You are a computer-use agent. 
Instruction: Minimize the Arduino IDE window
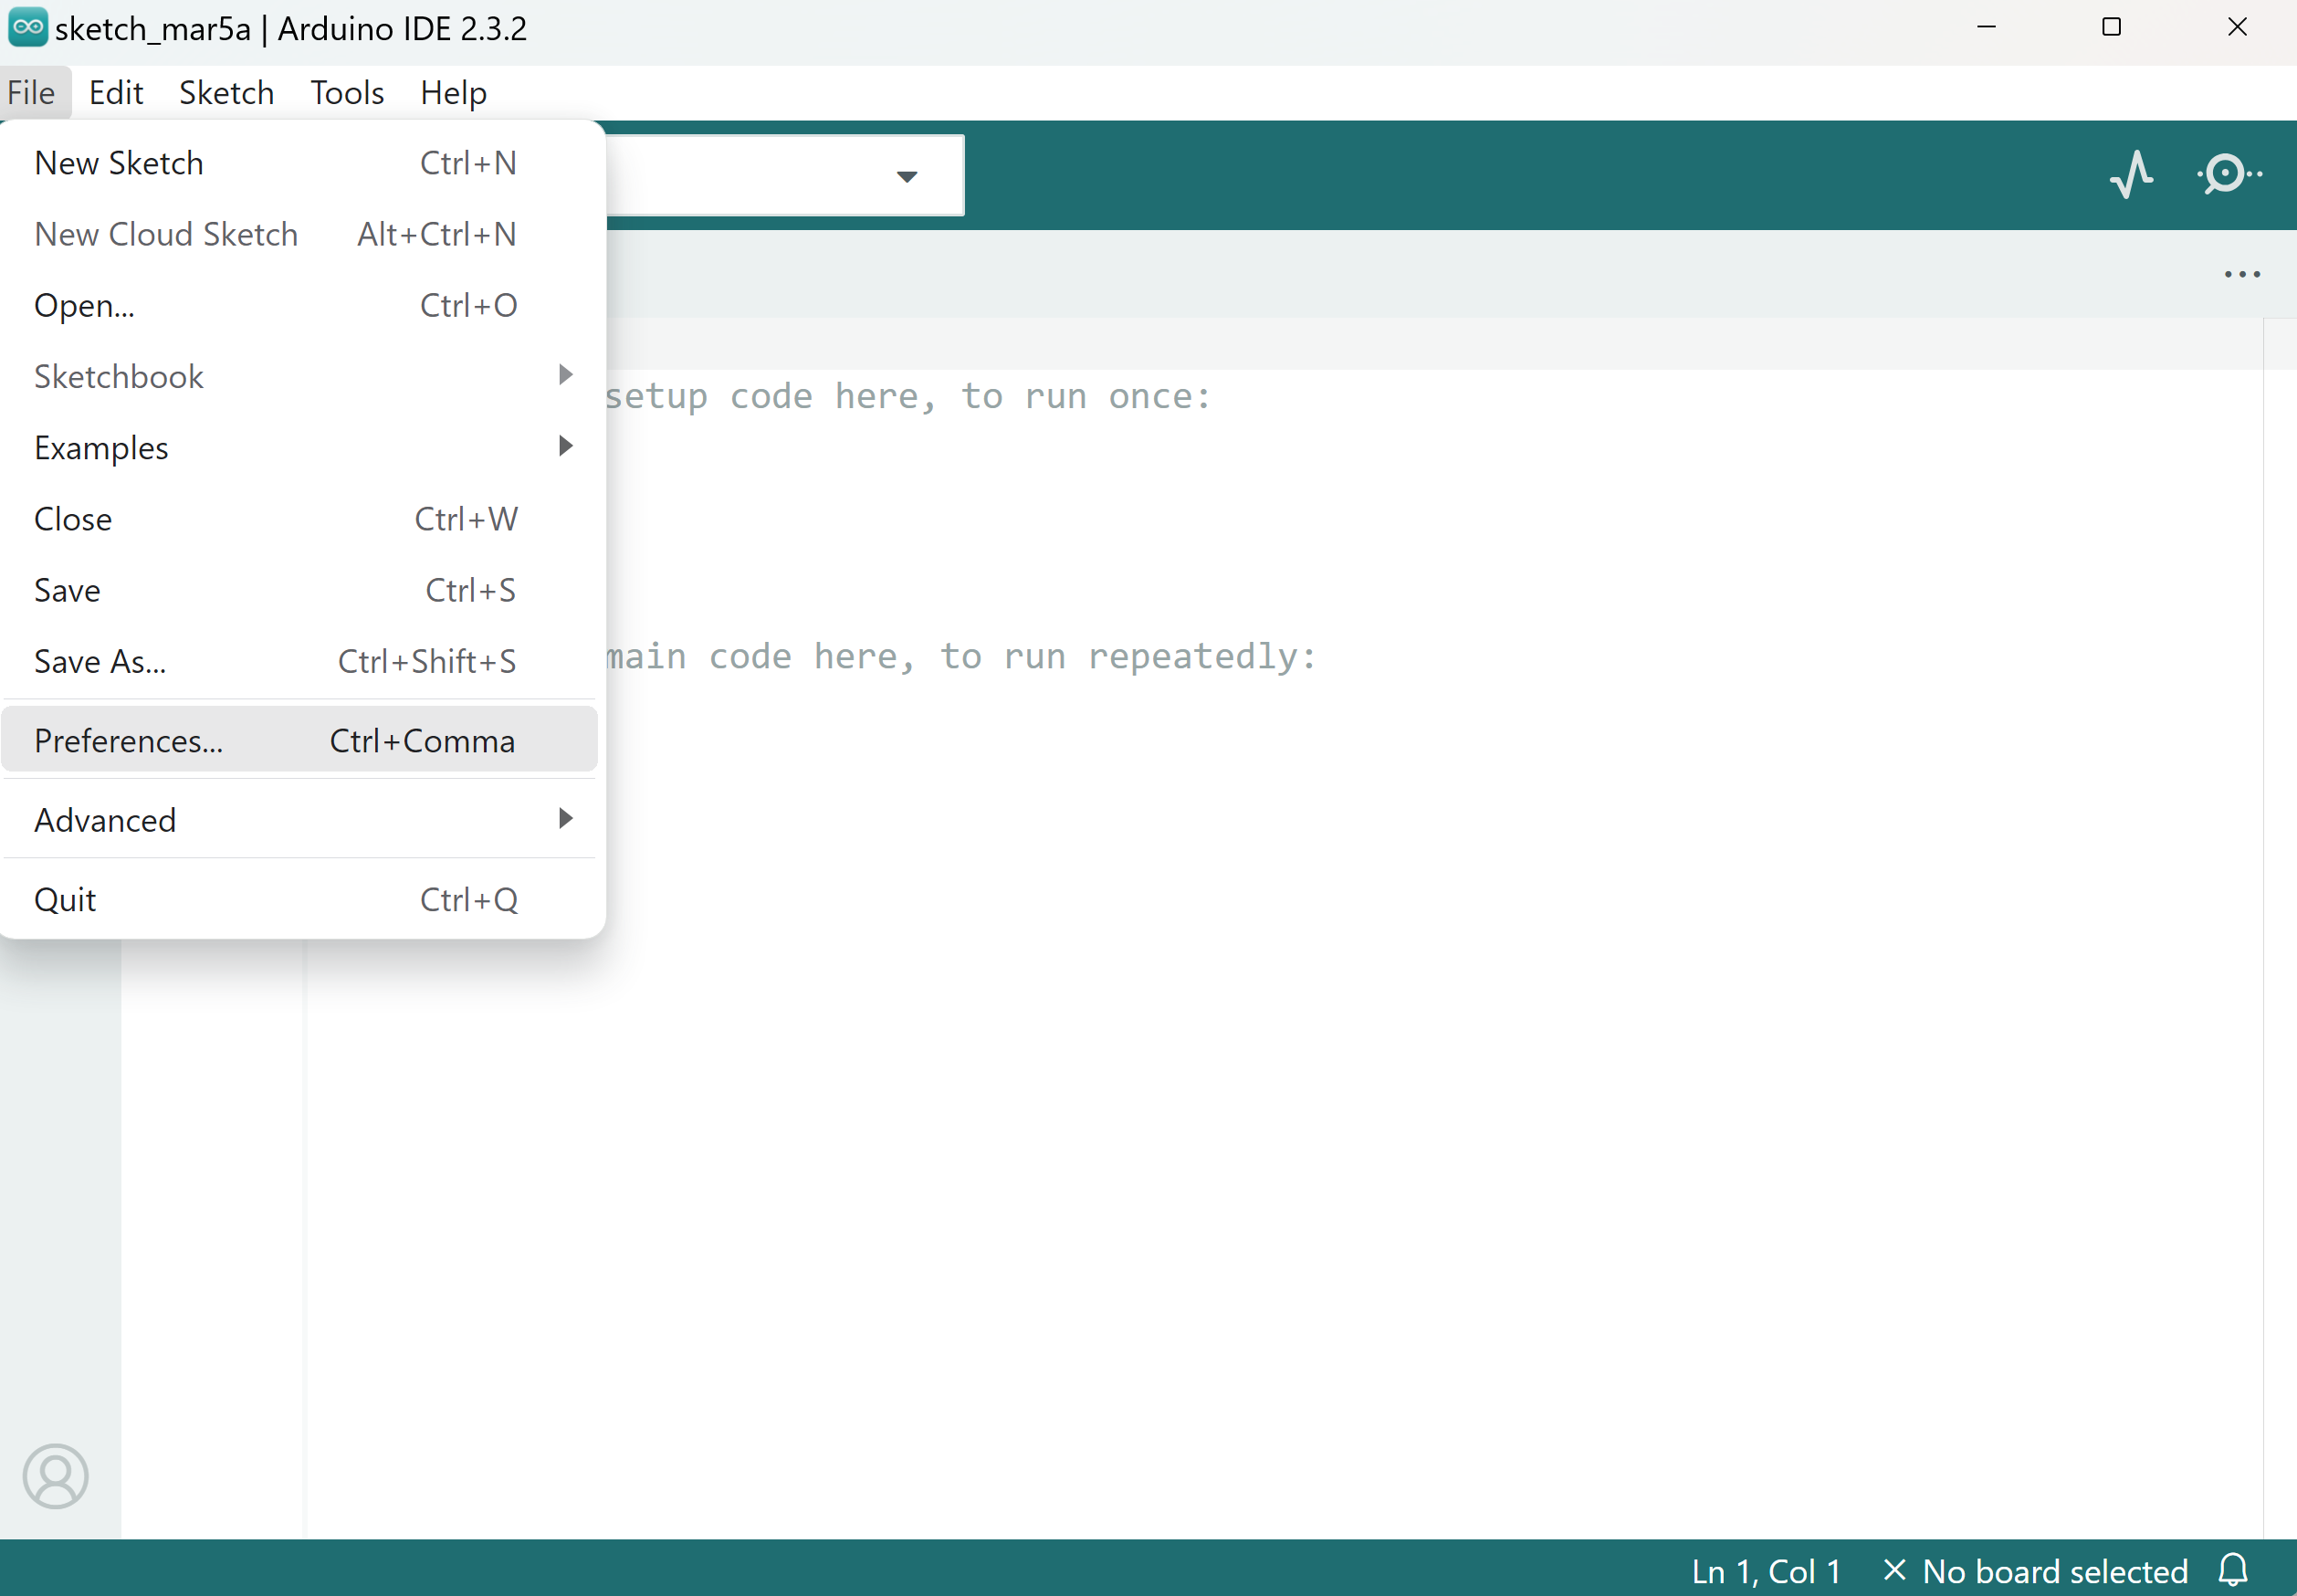click(x=1986, y=27)
